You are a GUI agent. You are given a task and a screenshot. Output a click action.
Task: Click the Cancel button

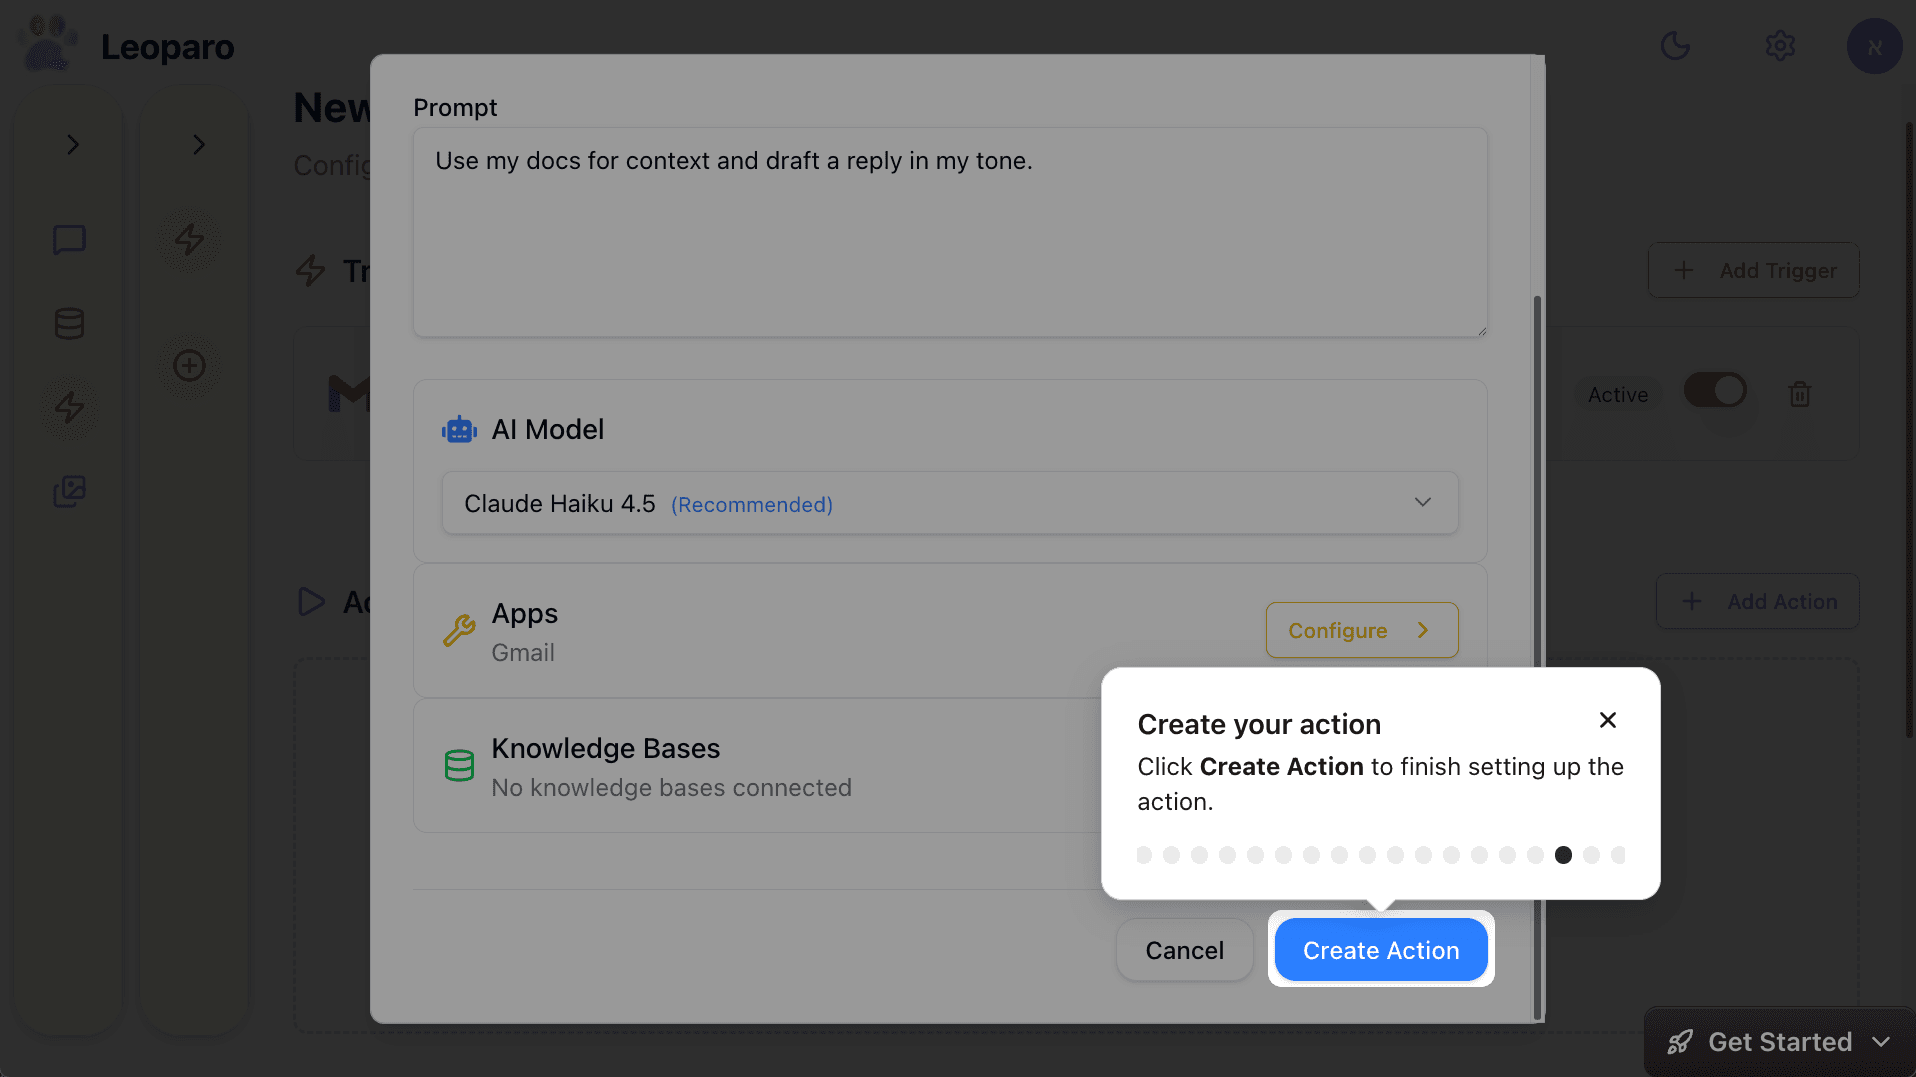pos(1184,950)
